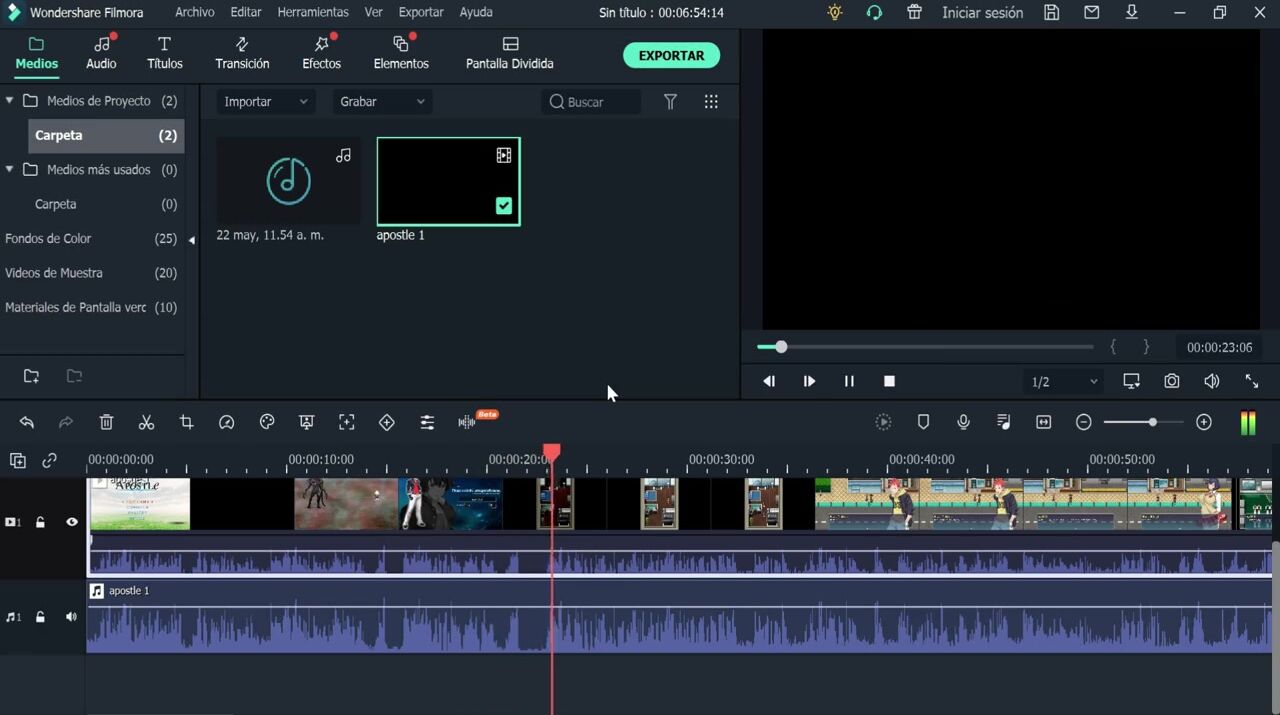The image size is (1280, 715).
Task: Switch to the Efectos tab
Action: (321, 53)
